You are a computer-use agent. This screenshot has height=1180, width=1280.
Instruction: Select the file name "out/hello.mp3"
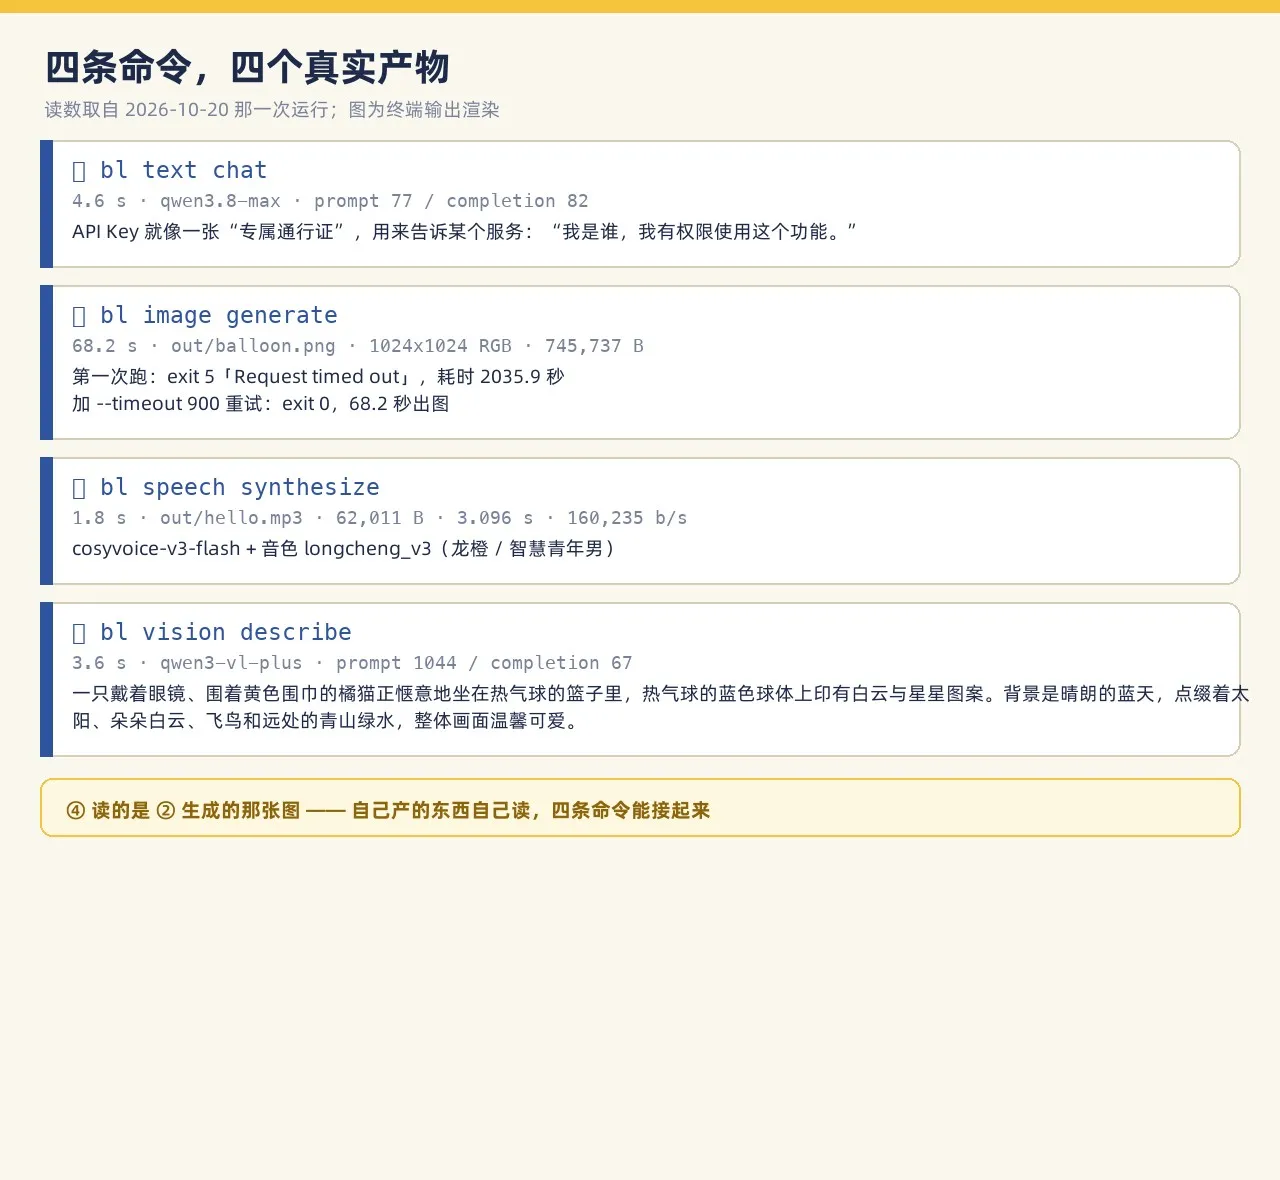click(231, 518)
